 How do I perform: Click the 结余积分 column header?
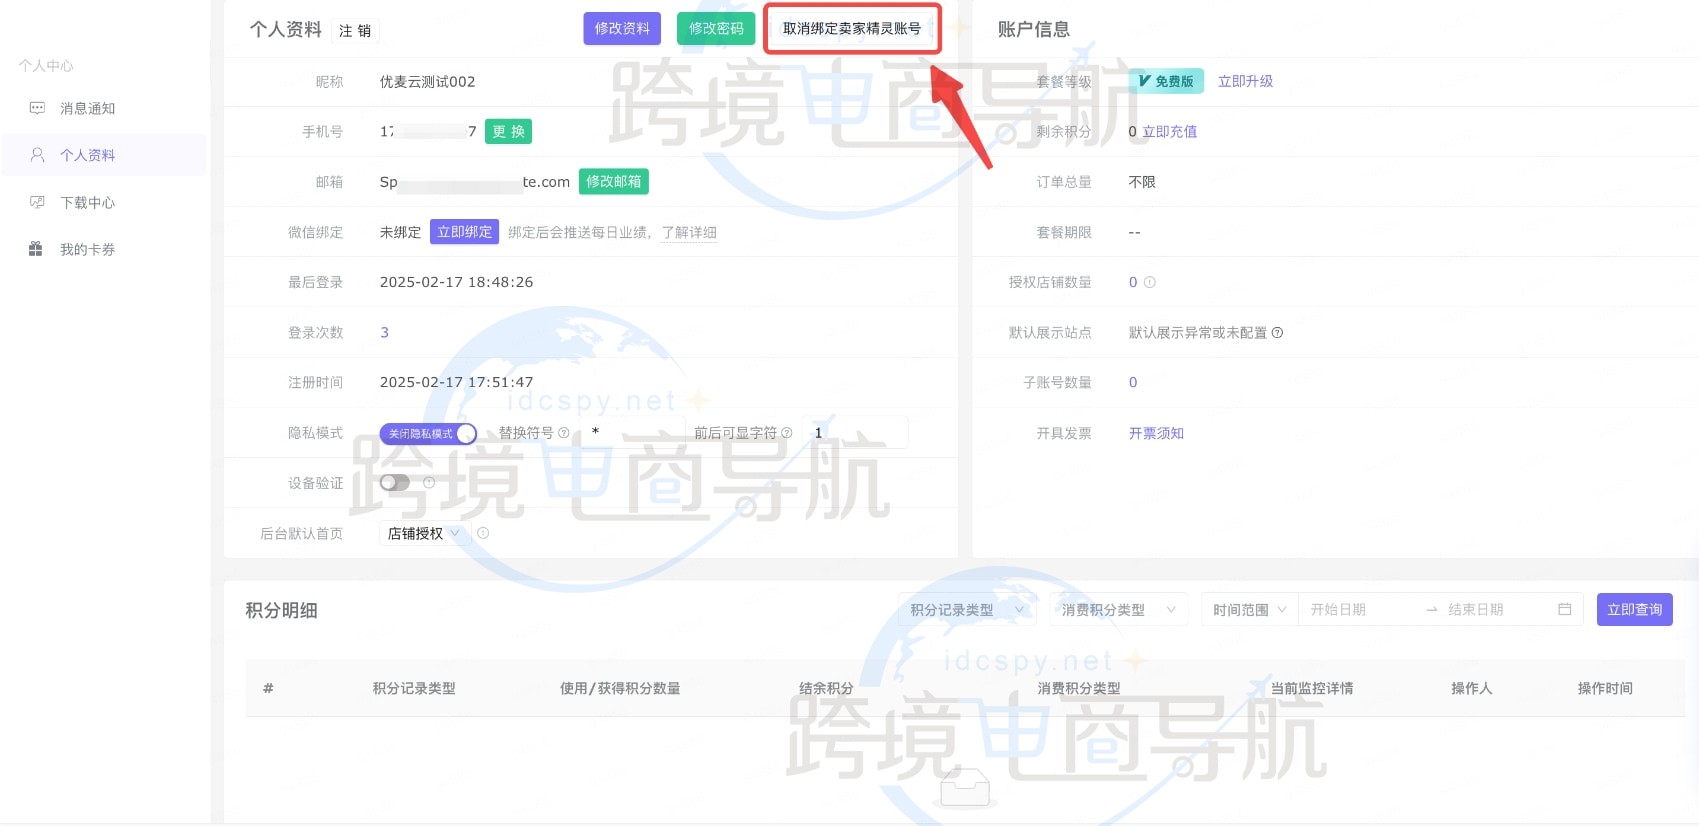pyautogui.click(x=826, y=688)
